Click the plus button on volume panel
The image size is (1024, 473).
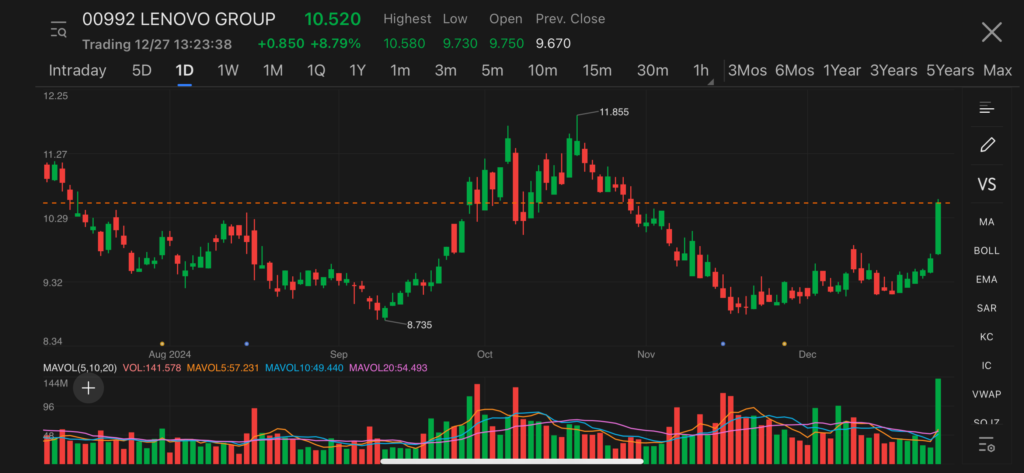[88, 388]
